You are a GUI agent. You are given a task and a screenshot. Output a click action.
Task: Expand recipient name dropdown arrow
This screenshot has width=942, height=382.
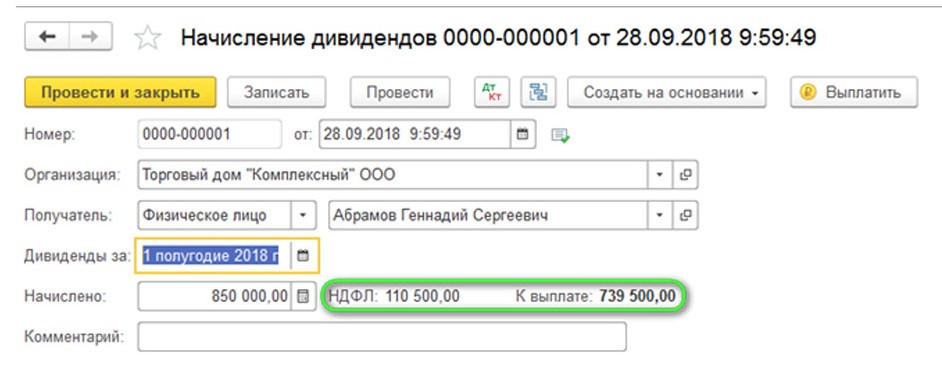[660, 215]
